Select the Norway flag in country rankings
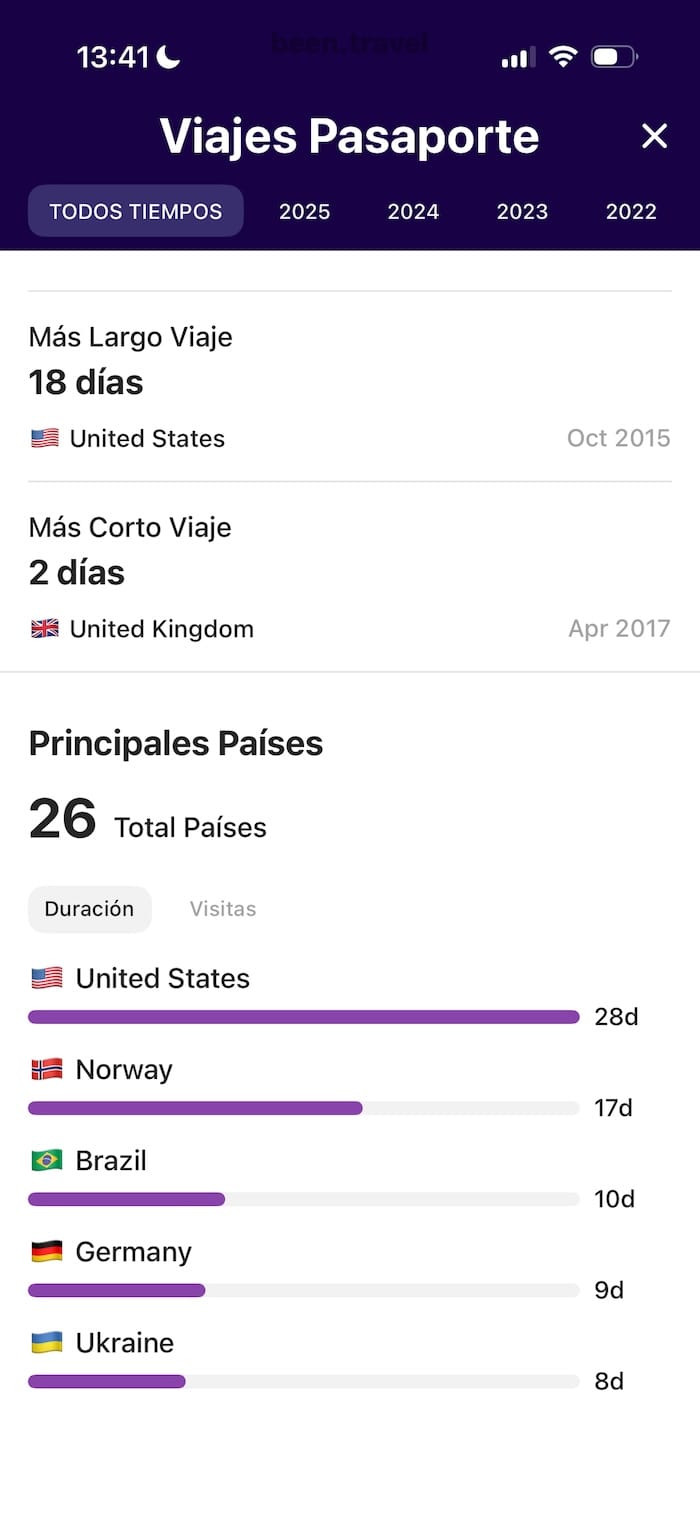The width and height of the screenshot is (700, 1522). tap(47, 1068)
